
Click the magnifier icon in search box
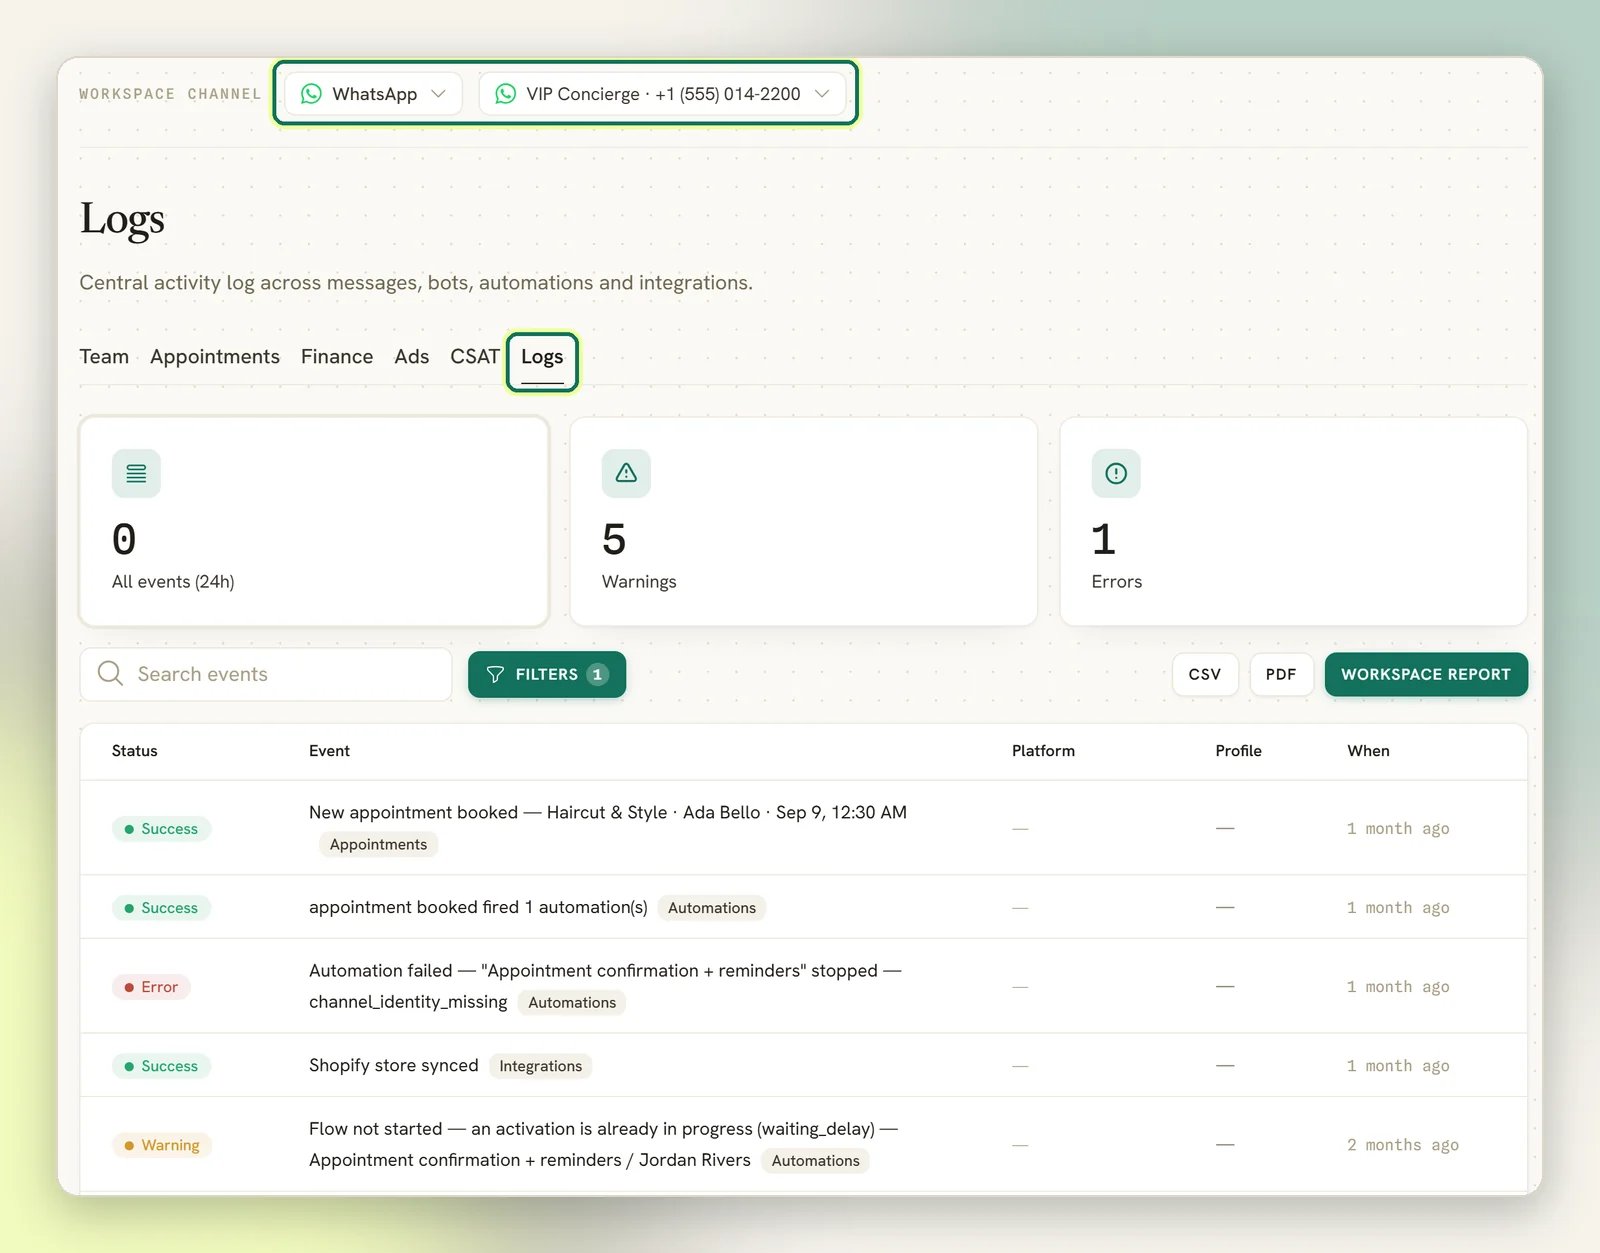(x=110, y=673)
